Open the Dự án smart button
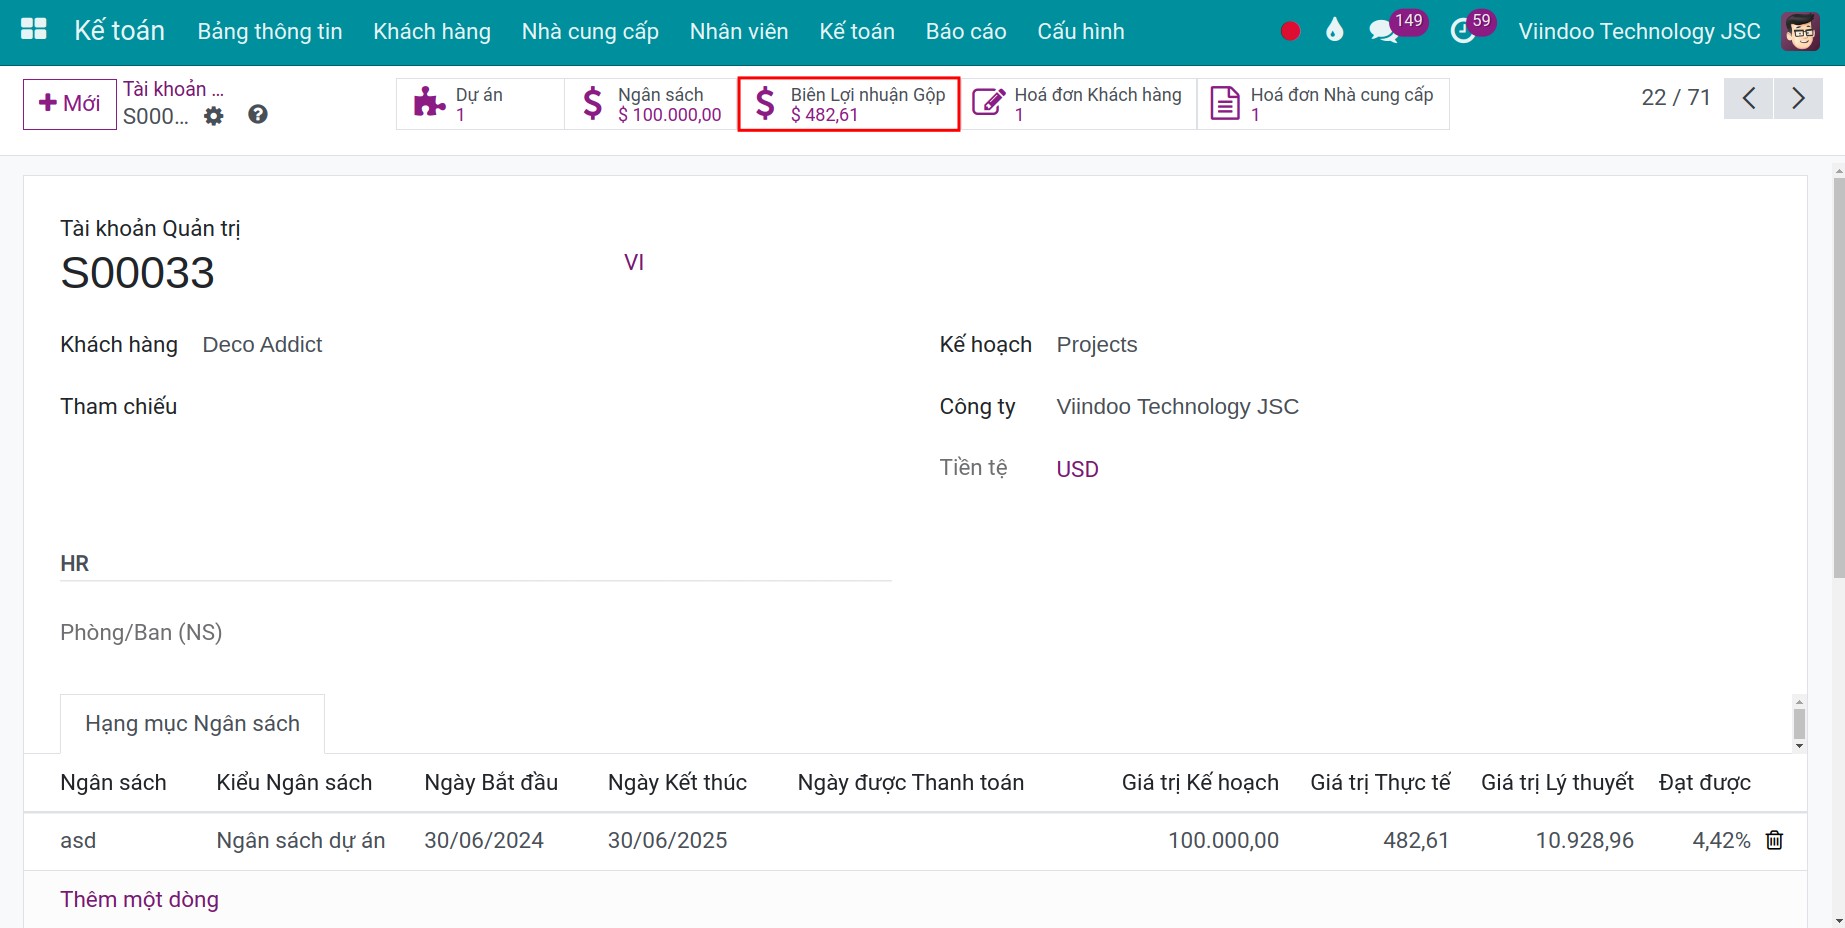The image size is (1845, 928). coord(481,104)
